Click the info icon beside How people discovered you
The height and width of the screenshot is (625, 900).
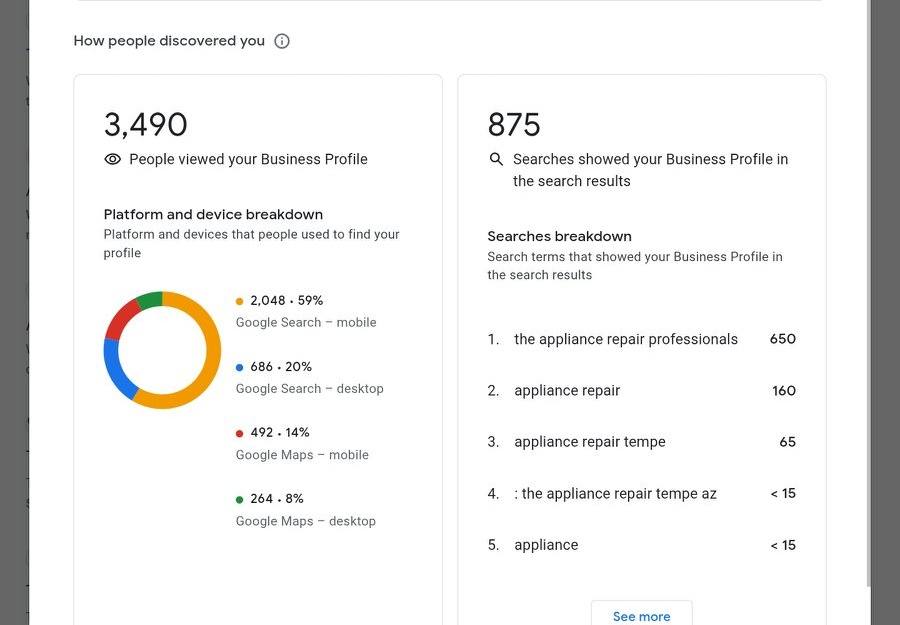pyautogui.click(x=282, y=41)
